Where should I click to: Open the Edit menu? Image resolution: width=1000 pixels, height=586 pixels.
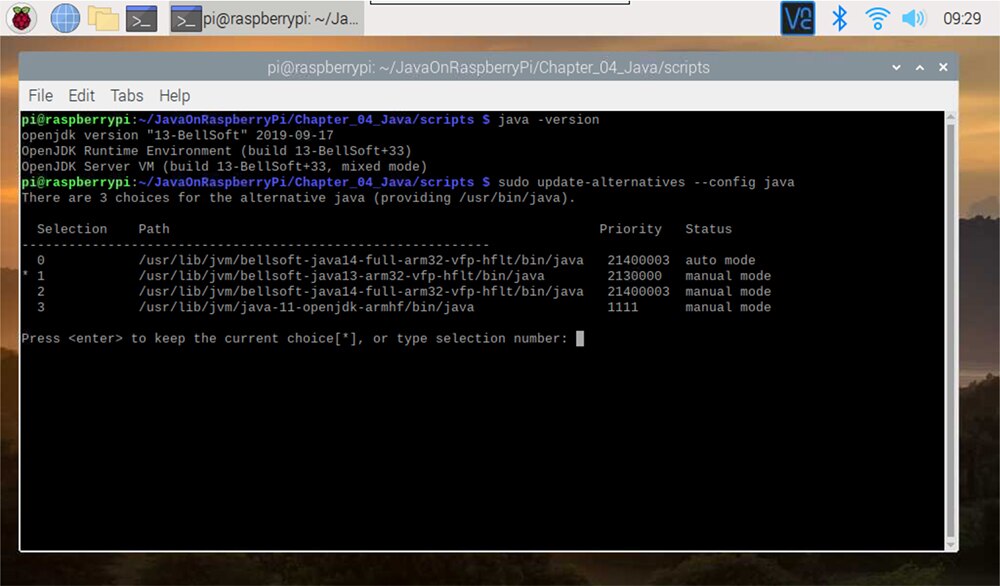(x=81, y=96)
